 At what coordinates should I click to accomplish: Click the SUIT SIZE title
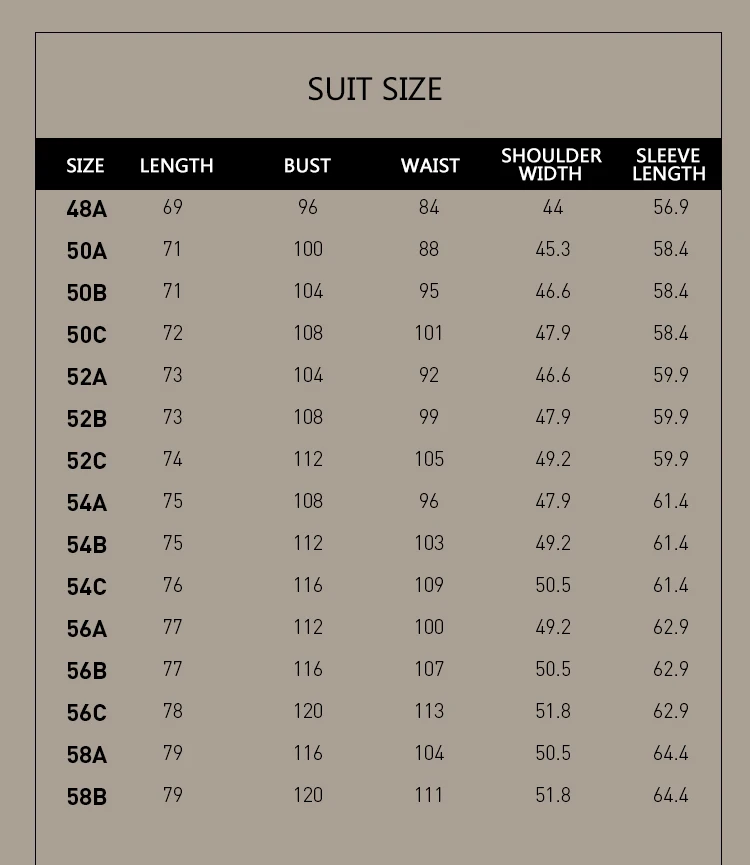click(375, 89)
